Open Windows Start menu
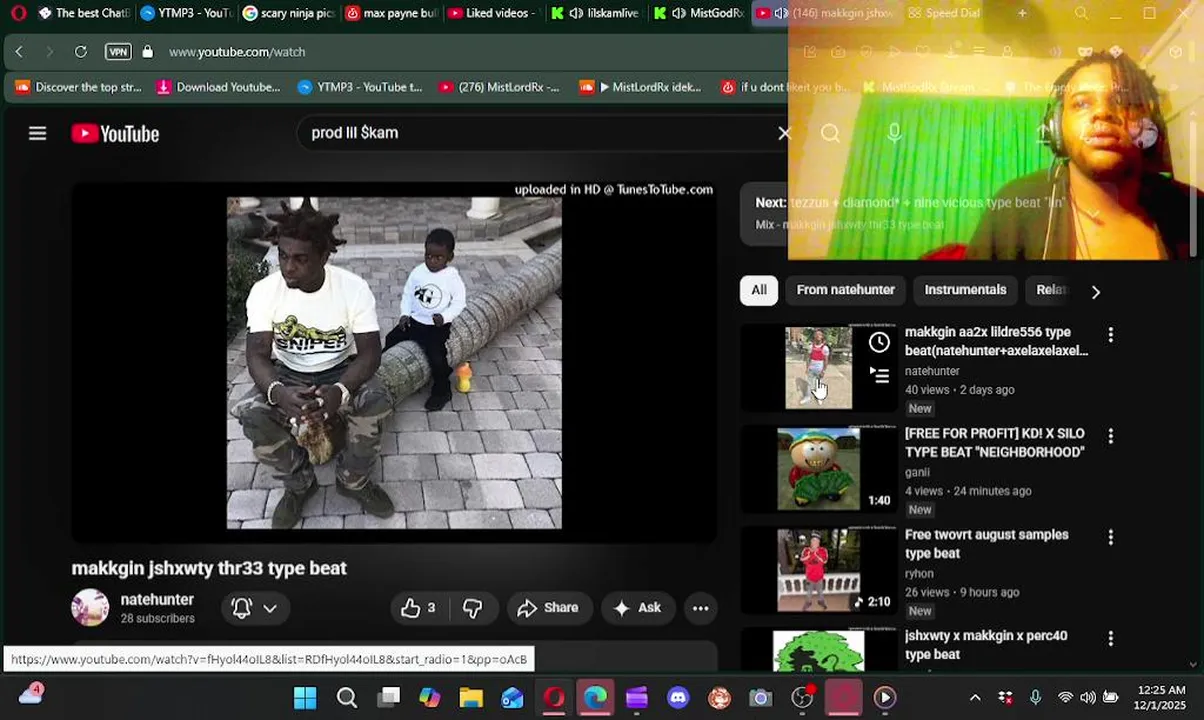 click(305, 697)
